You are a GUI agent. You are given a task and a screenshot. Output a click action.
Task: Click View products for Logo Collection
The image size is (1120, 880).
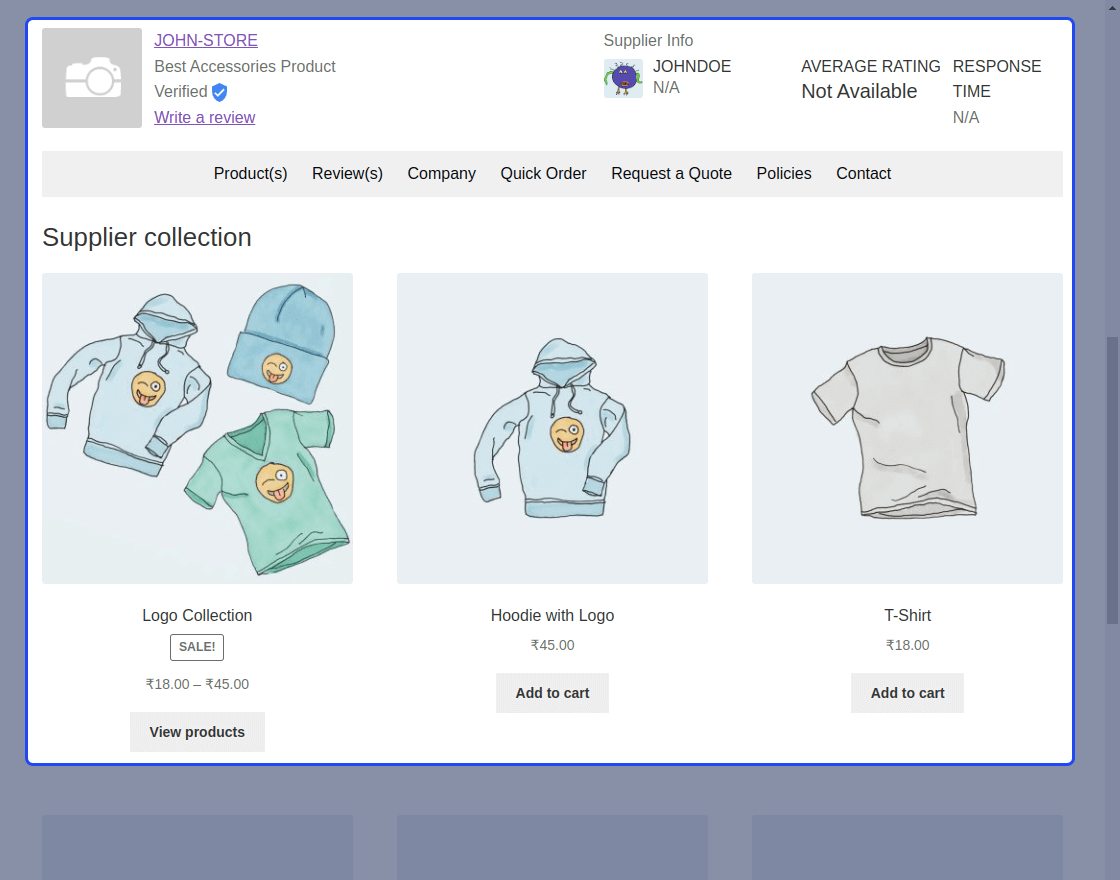pyautogui.click(x=197, y=731)
